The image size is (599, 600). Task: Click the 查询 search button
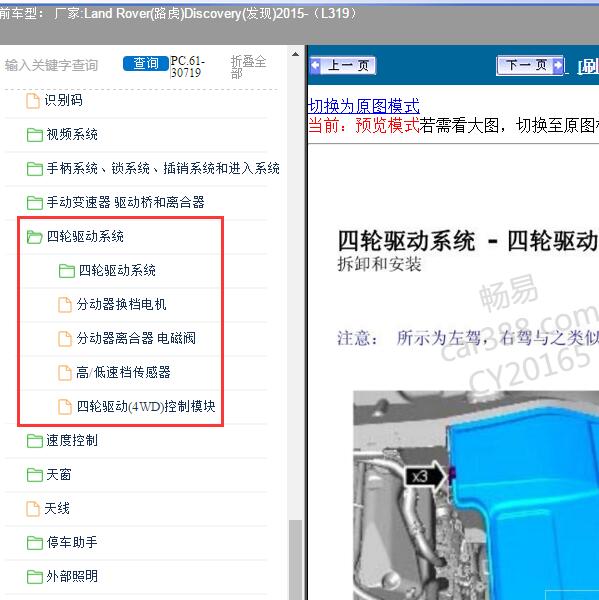pos(146,64)
